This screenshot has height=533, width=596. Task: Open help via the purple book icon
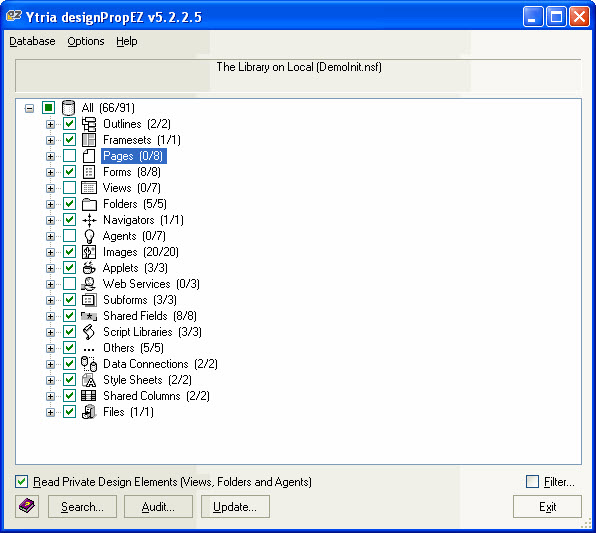click(27, 506)
